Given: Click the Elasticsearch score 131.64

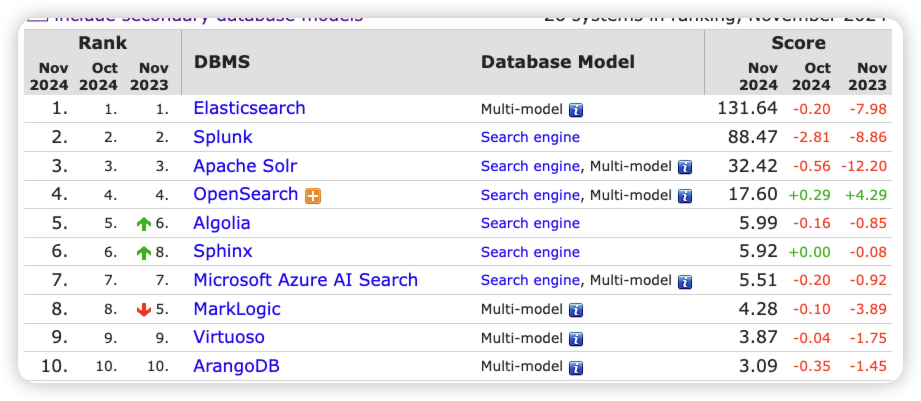Looking at the screenshot, I should click(x=747, y=108).
